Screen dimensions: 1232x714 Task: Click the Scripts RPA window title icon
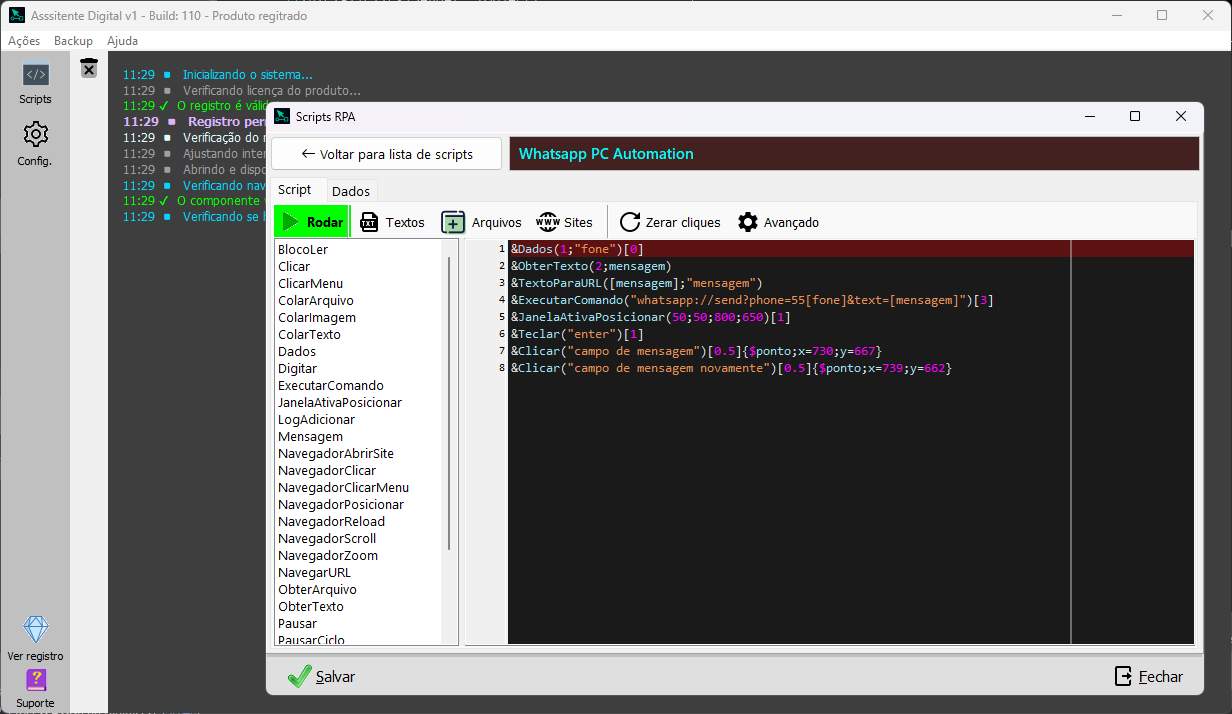coord(282,116)
